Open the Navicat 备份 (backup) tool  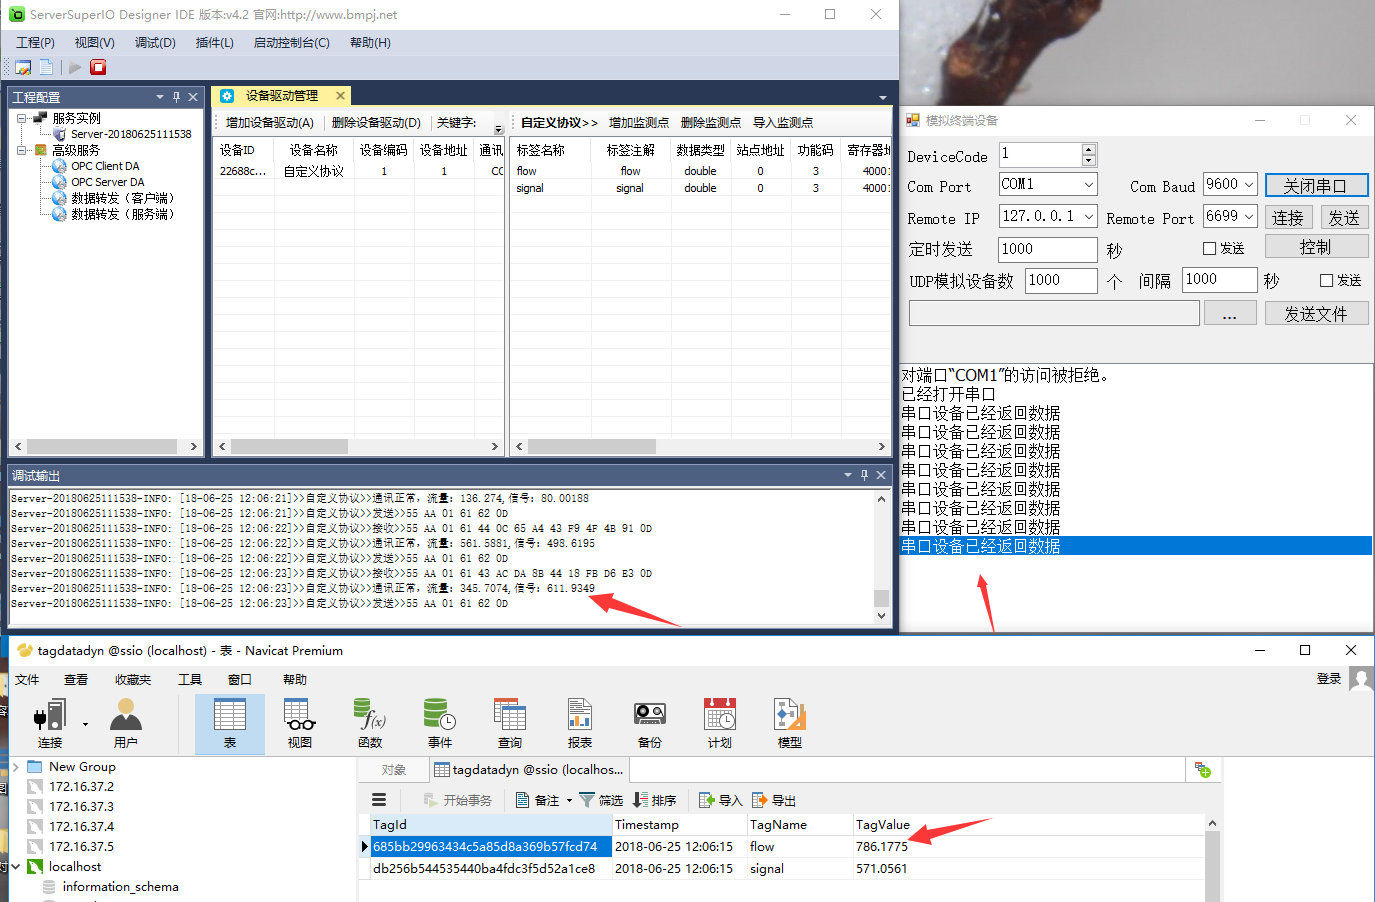pyautogui.click(x=649, y=722)
